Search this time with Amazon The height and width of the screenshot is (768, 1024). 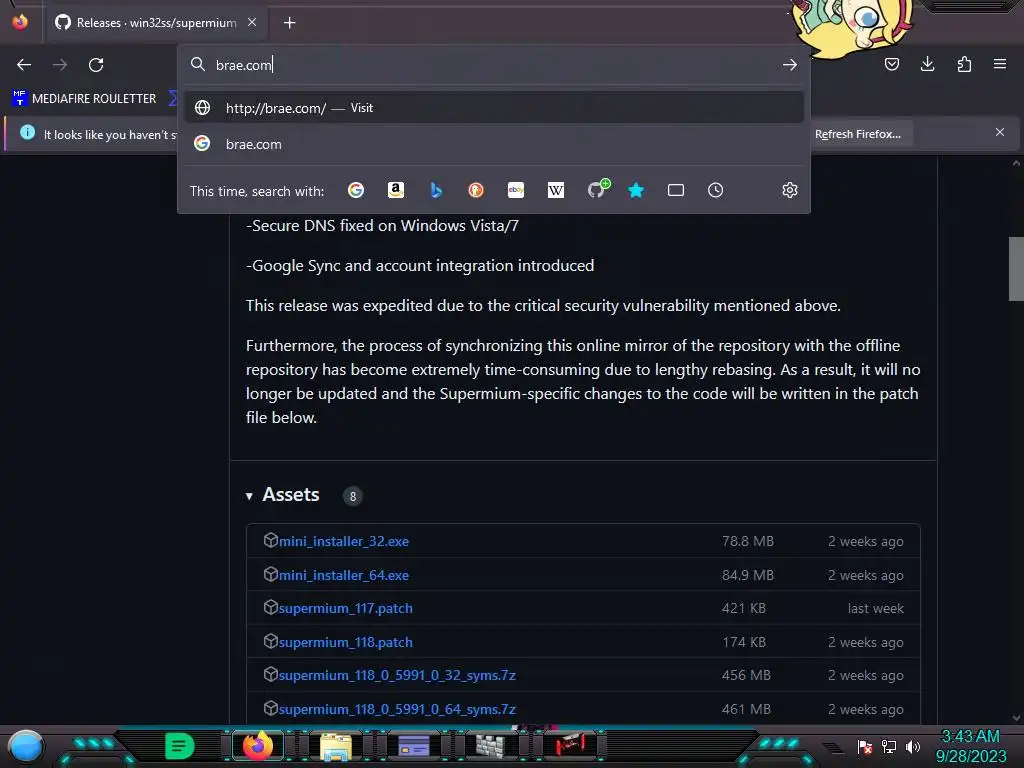coord(396,190)
